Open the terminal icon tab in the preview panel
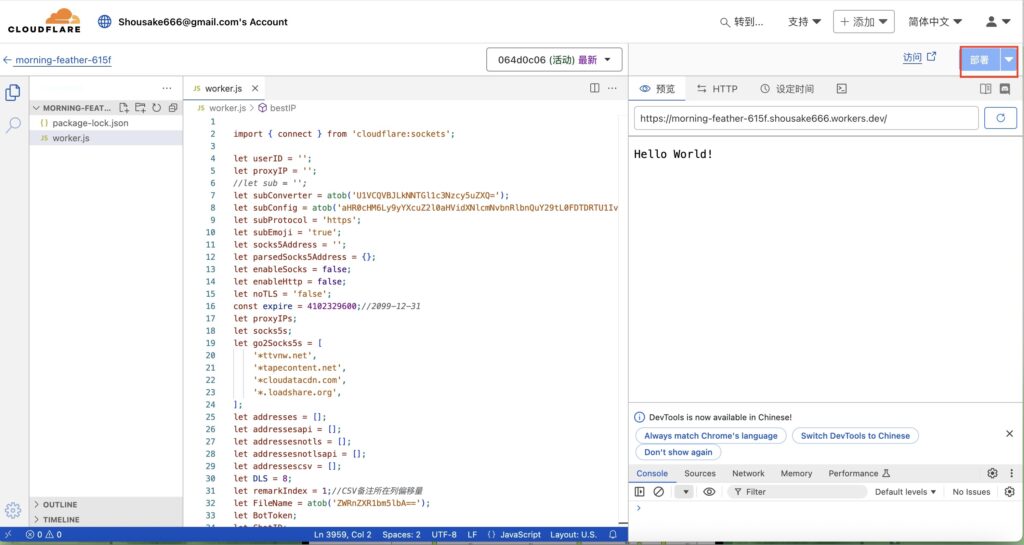This screenshot has width=1024, height=545. [842, 89]
